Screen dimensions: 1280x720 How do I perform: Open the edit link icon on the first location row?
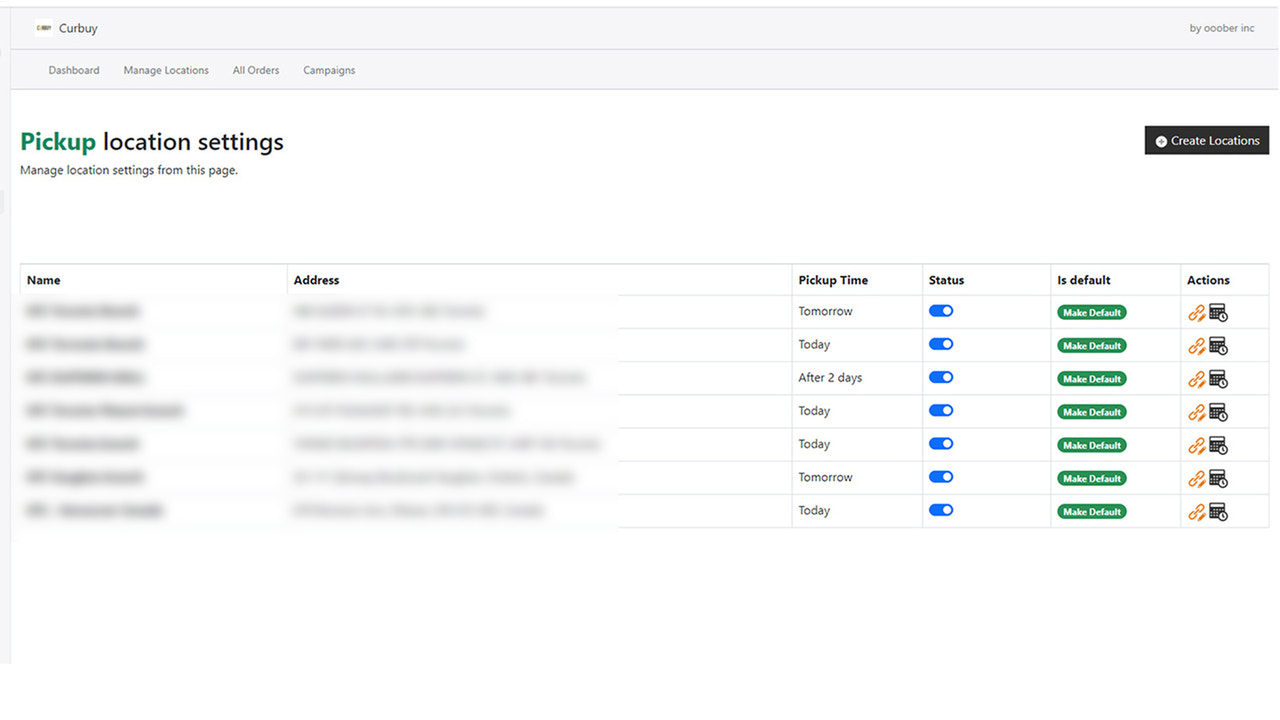(1197, 312)
